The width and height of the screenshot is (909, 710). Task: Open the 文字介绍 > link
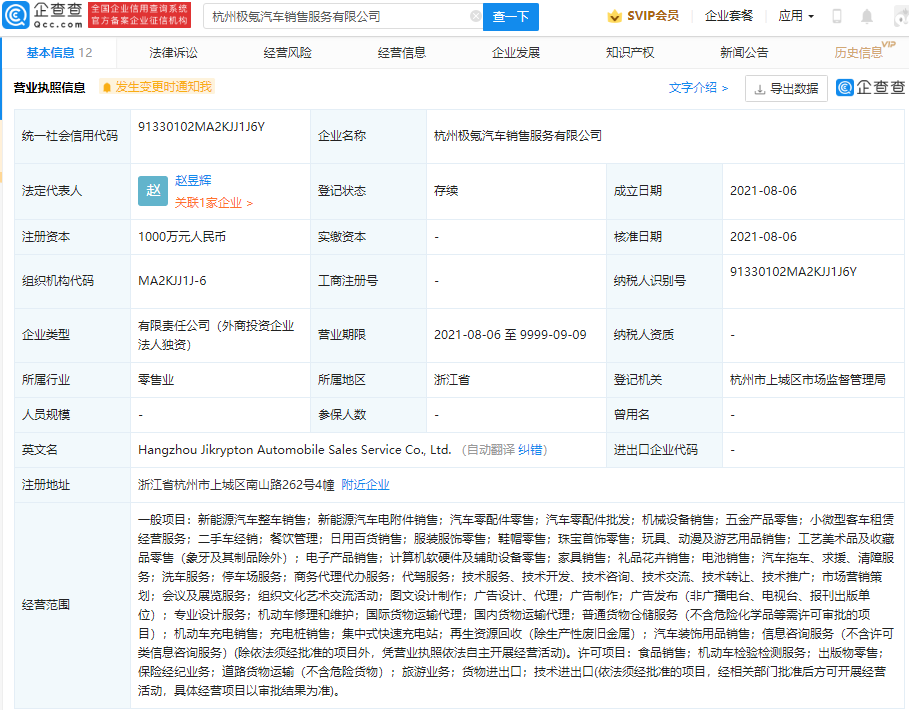698,88
